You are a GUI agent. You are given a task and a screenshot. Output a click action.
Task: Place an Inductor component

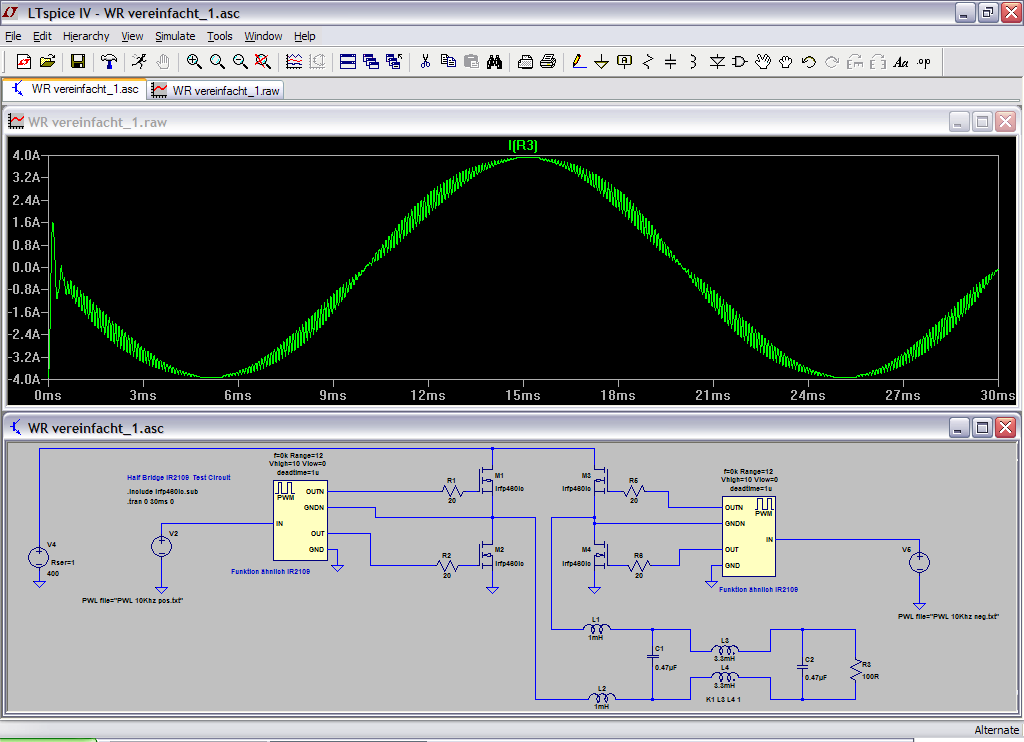pos(694,61)
